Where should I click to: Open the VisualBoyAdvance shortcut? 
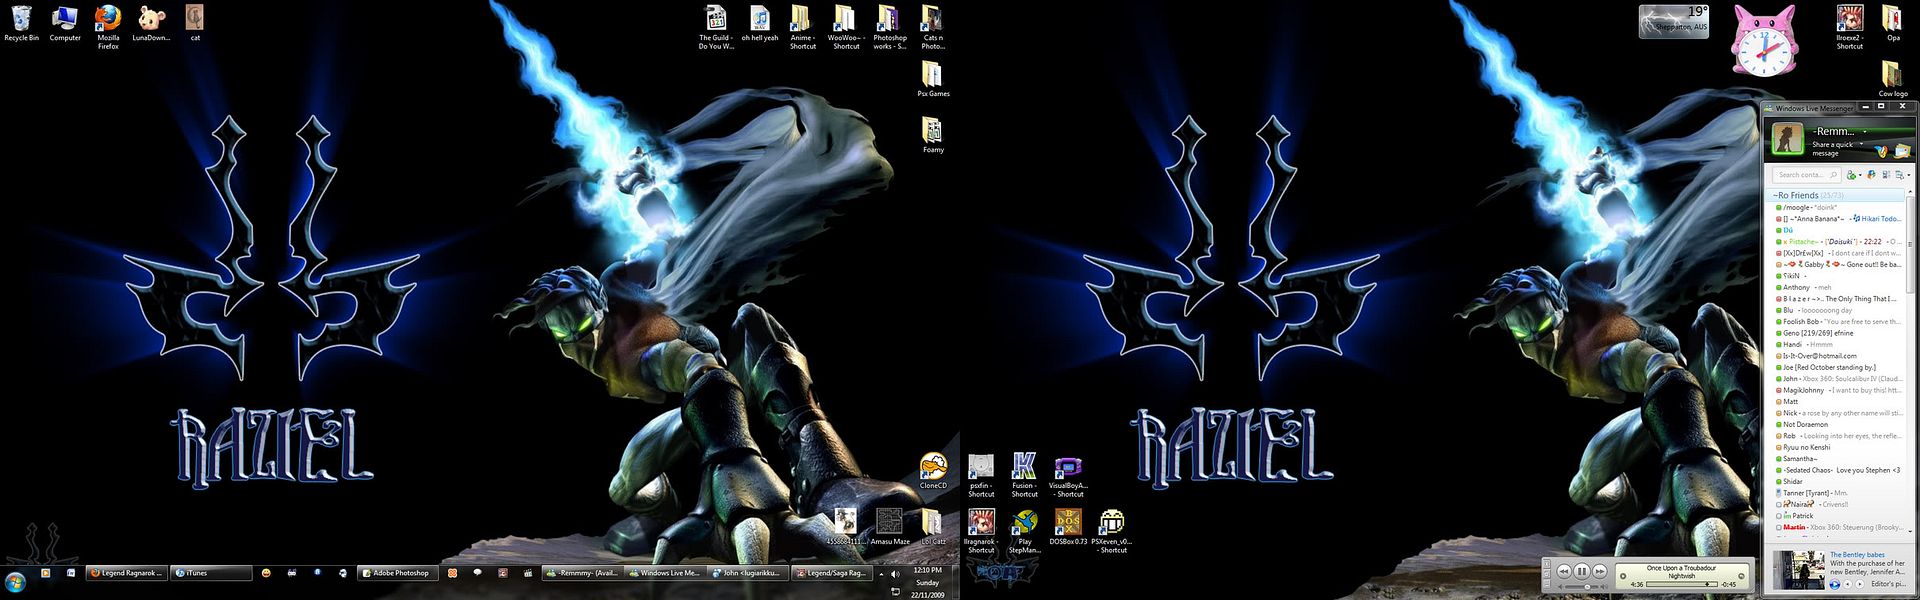tap(1068, 469)
